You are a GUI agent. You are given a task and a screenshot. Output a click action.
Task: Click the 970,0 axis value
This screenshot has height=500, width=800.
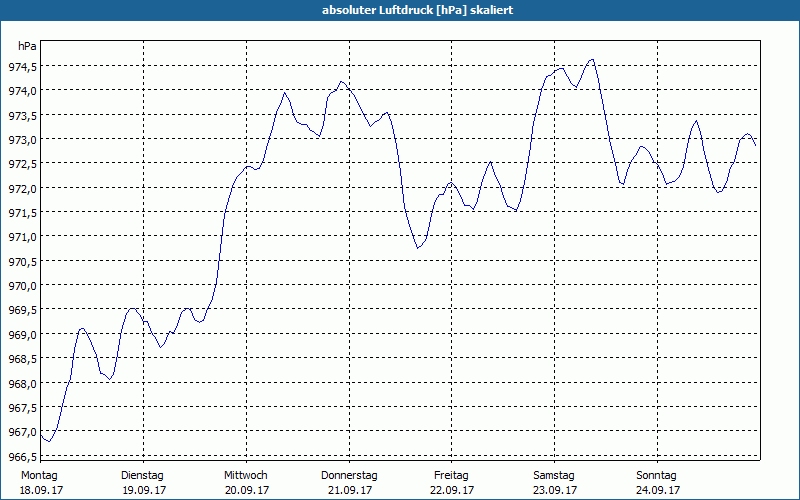point(23,286)
